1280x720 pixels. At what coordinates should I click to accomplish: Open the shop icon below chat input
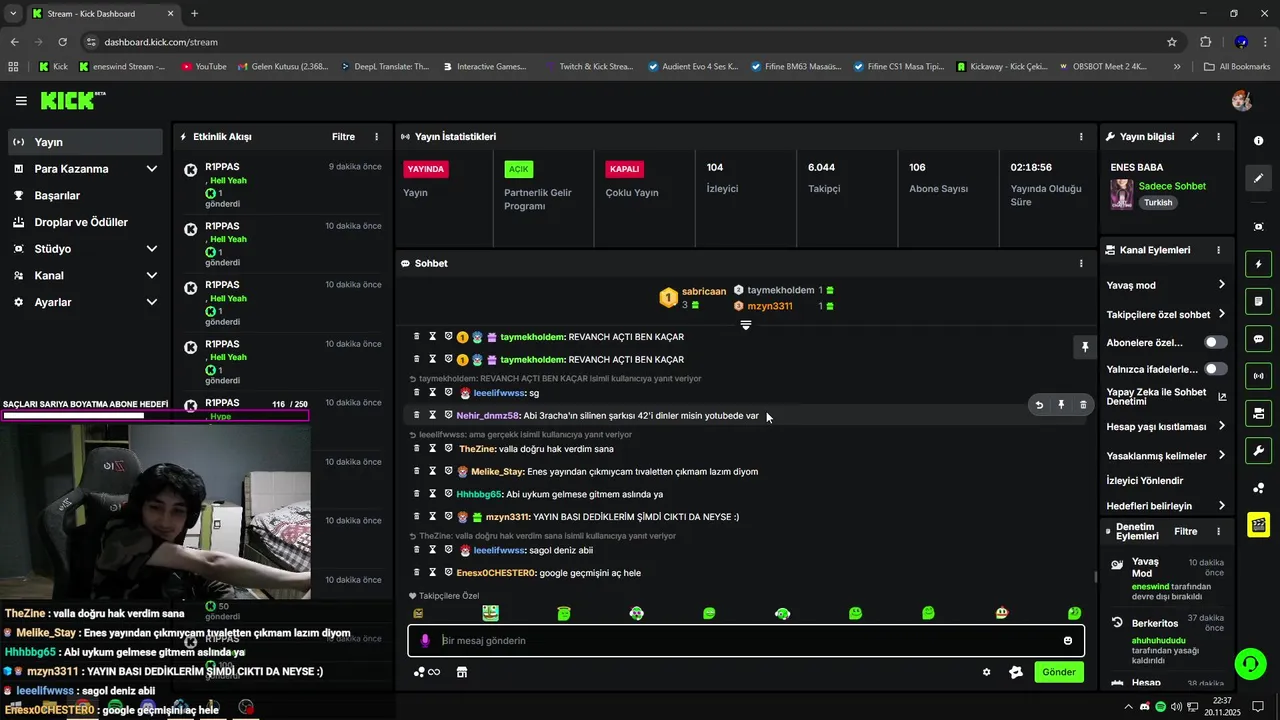tap(462, 672)
